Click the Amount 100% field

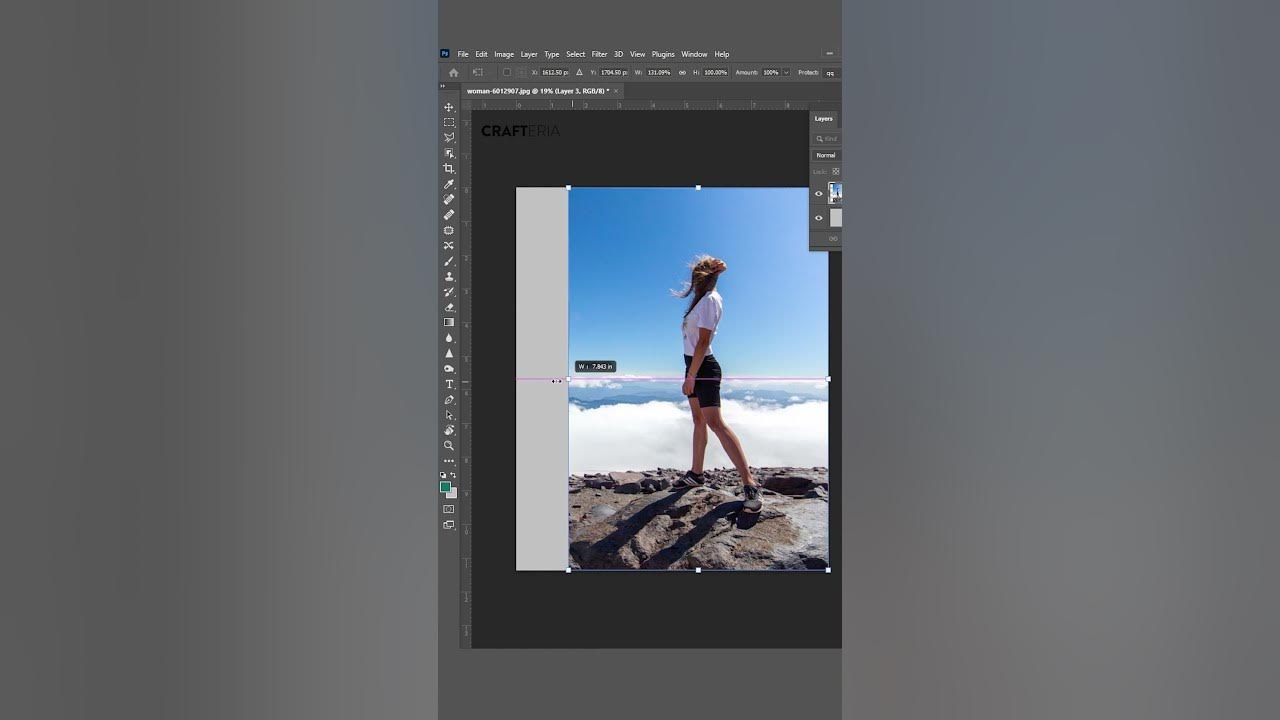coord(771,72)
